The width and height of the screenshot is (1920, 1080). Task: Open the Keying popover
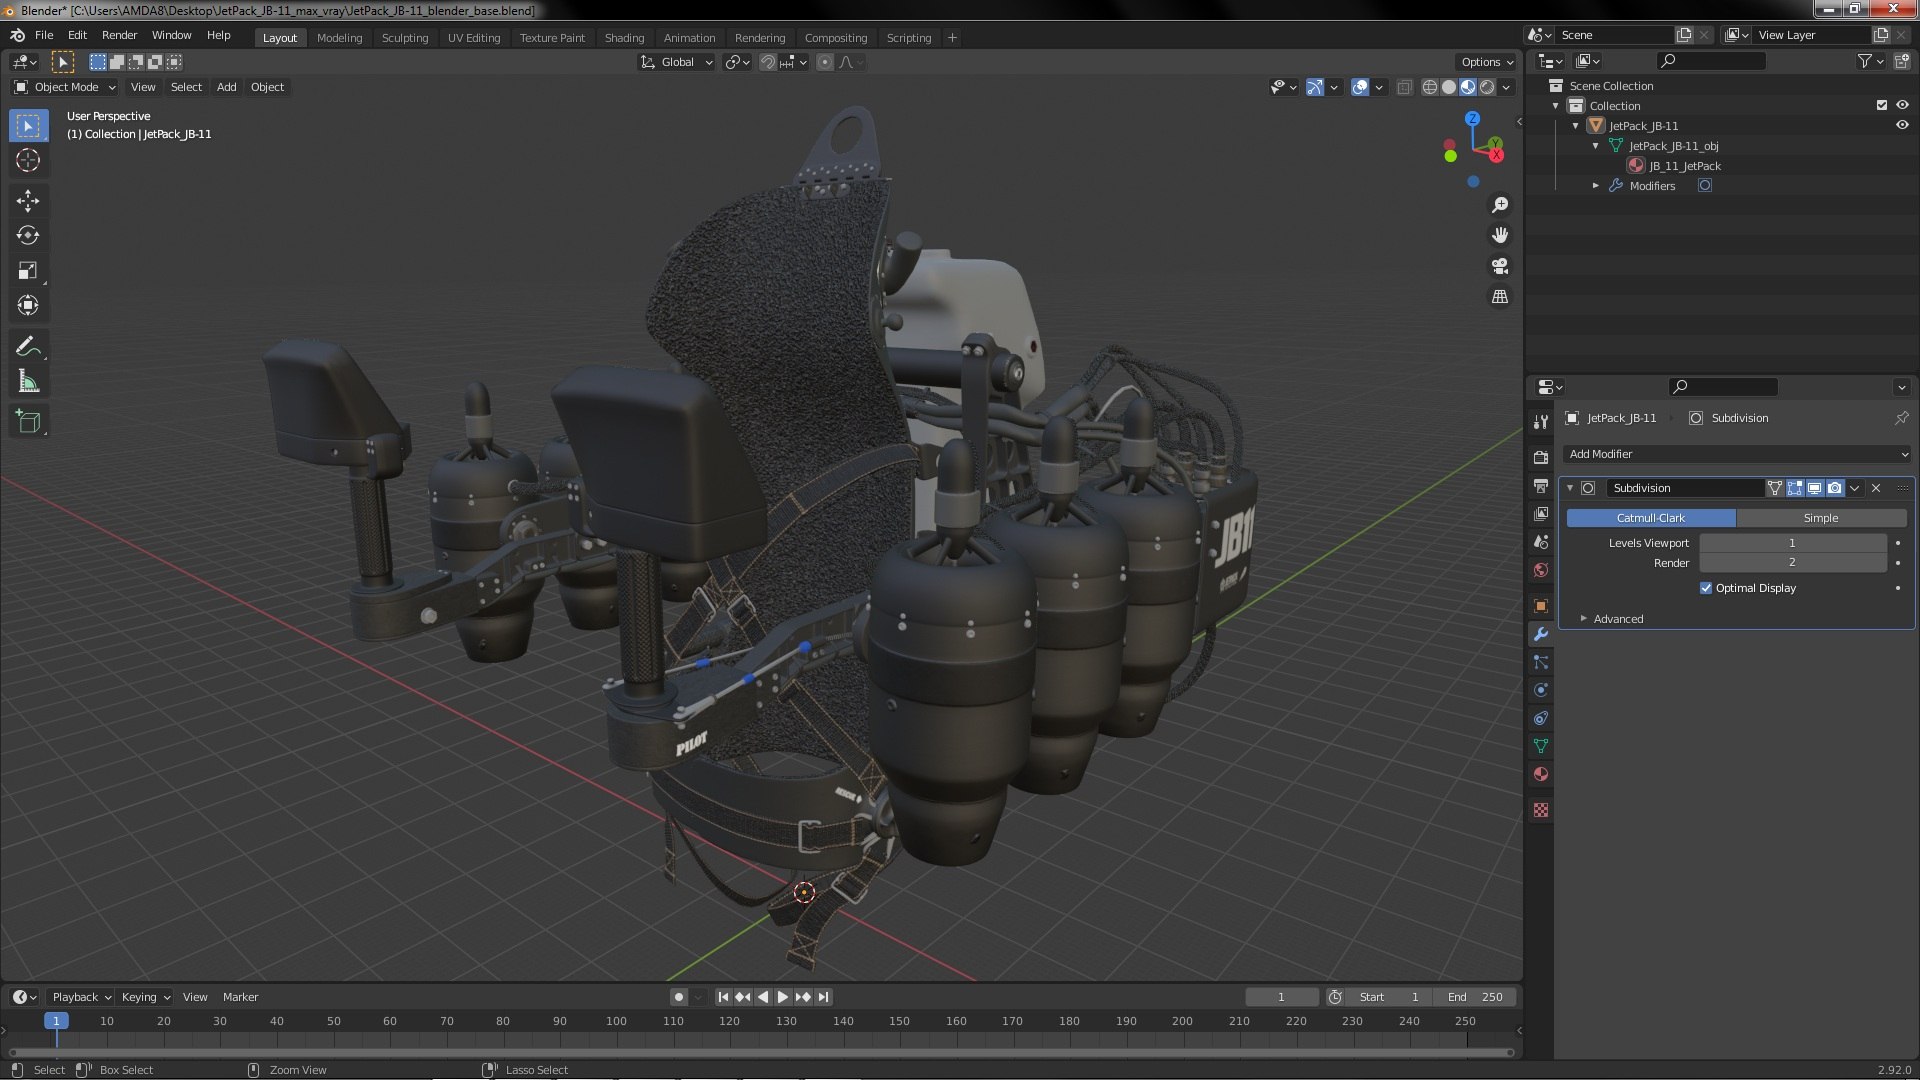point(145,997)
